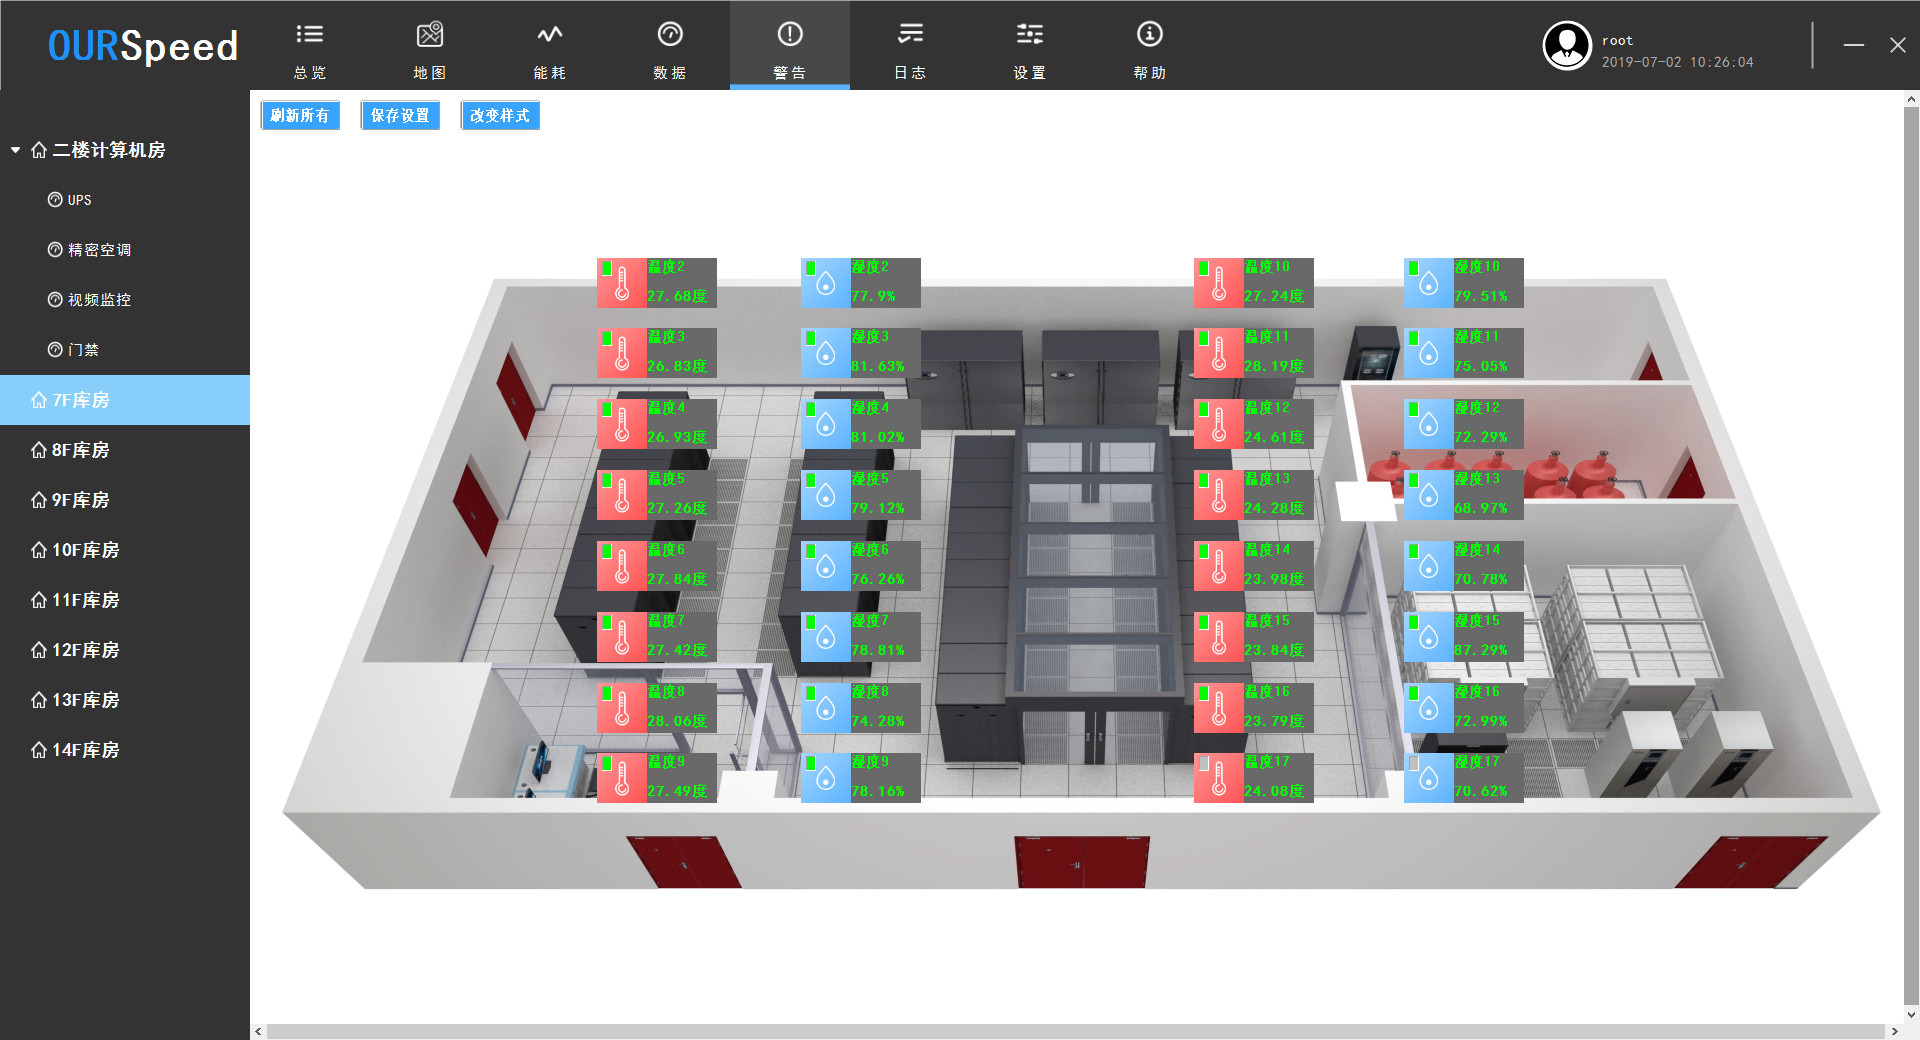
Task: Select the 能耗 energy consumption icon
Action: [550, 35]
